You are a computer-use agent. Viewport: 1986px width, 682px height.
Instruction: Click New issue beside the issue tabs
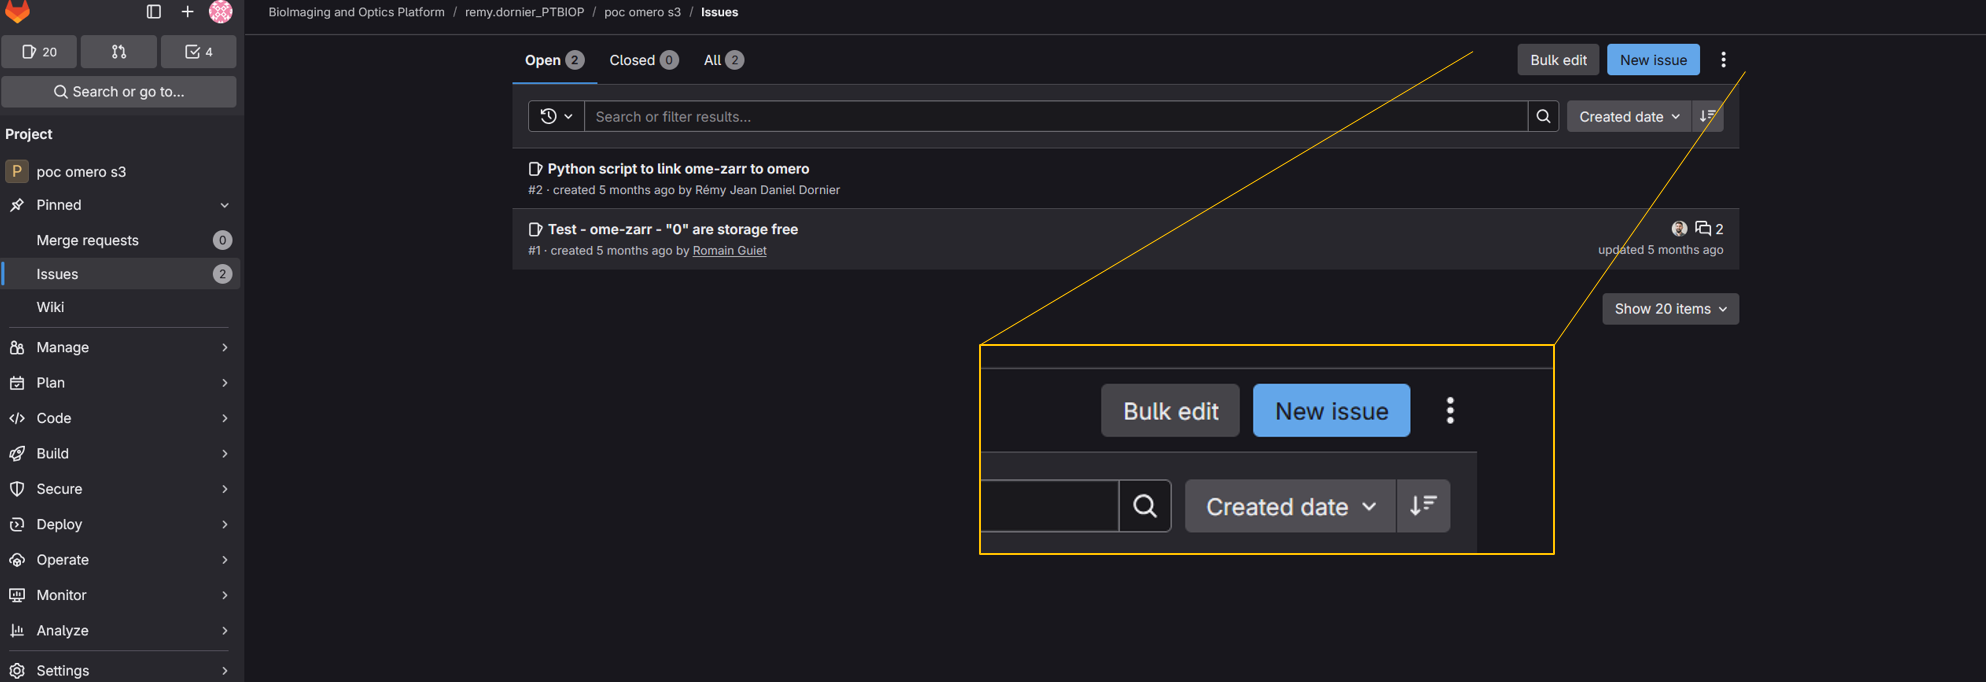point(1653,60)
